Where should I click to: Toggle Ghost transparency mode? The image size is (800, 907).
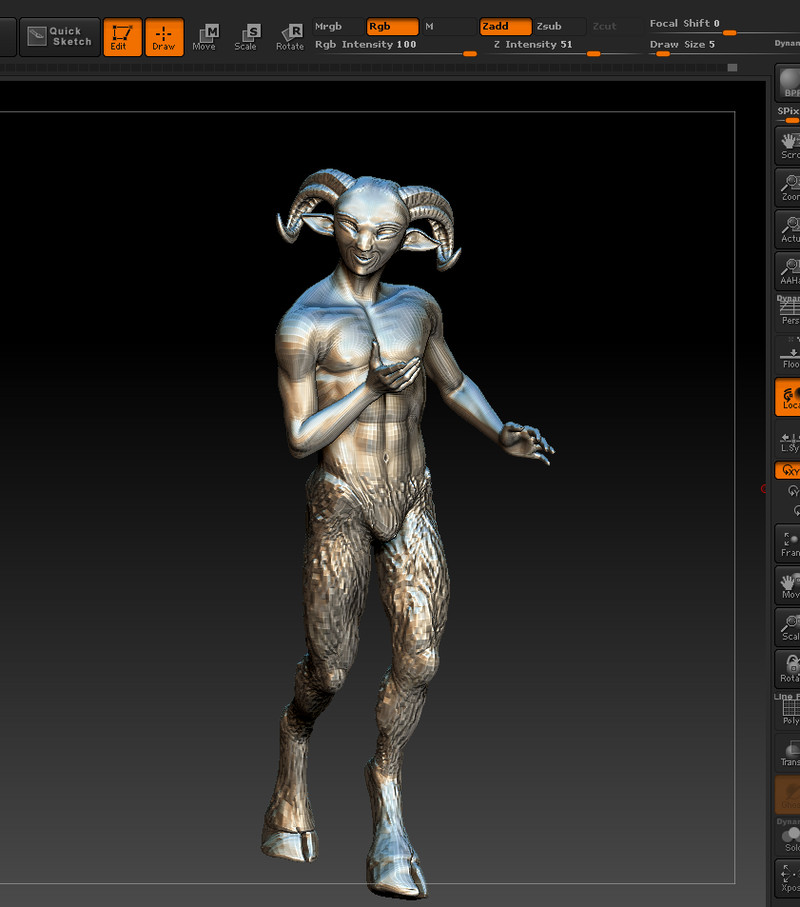point(788,795)
